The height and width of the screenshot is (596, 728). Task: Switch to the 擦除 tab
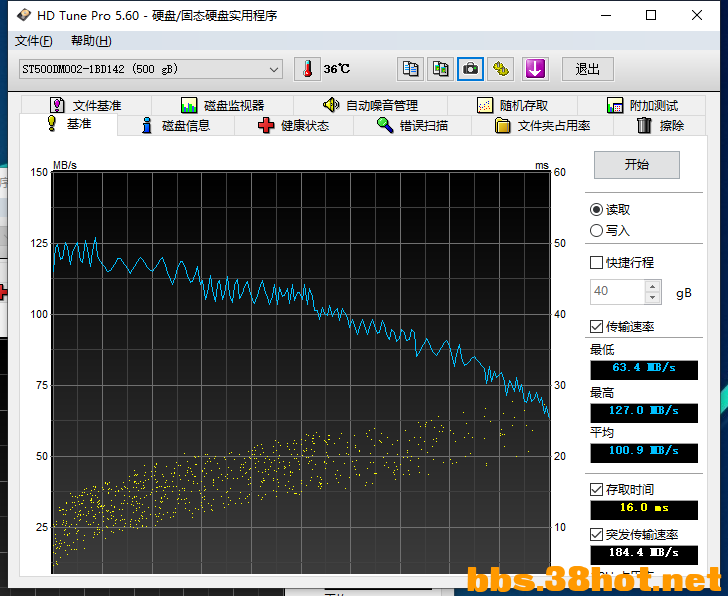click(660, 126)
